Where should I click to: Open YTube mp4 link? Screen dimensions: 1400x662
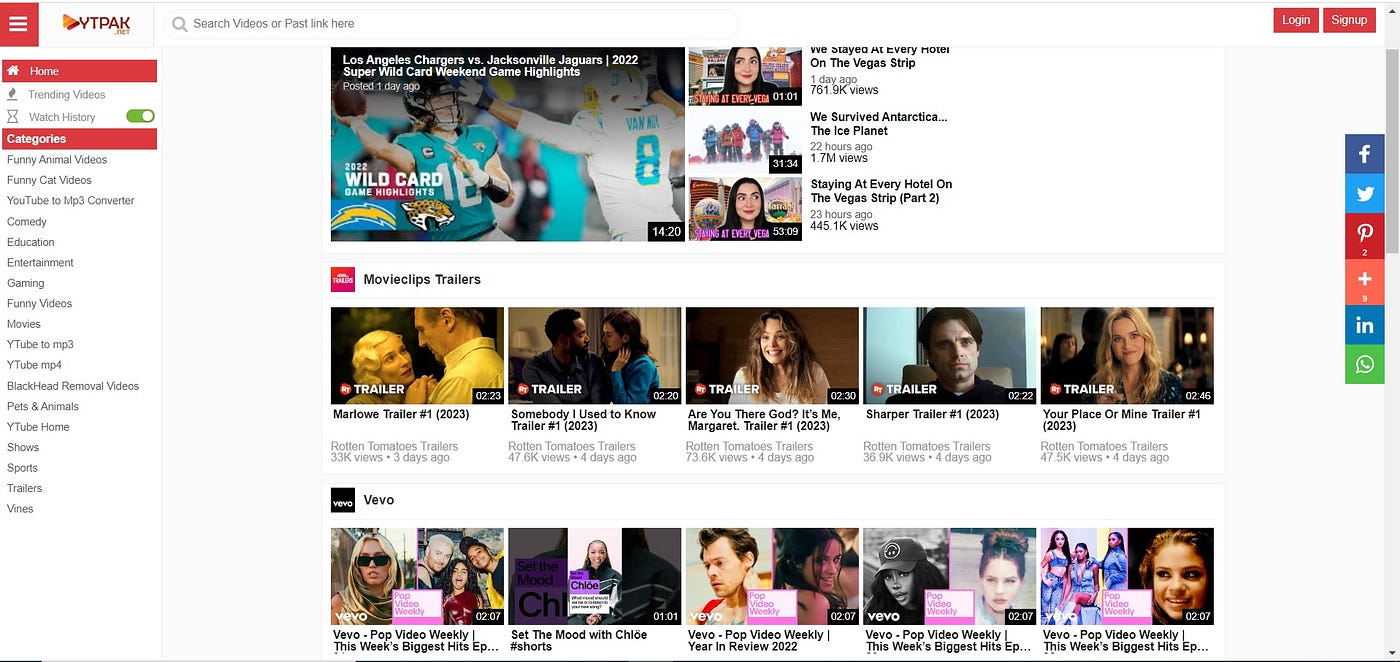pos(34,365)
